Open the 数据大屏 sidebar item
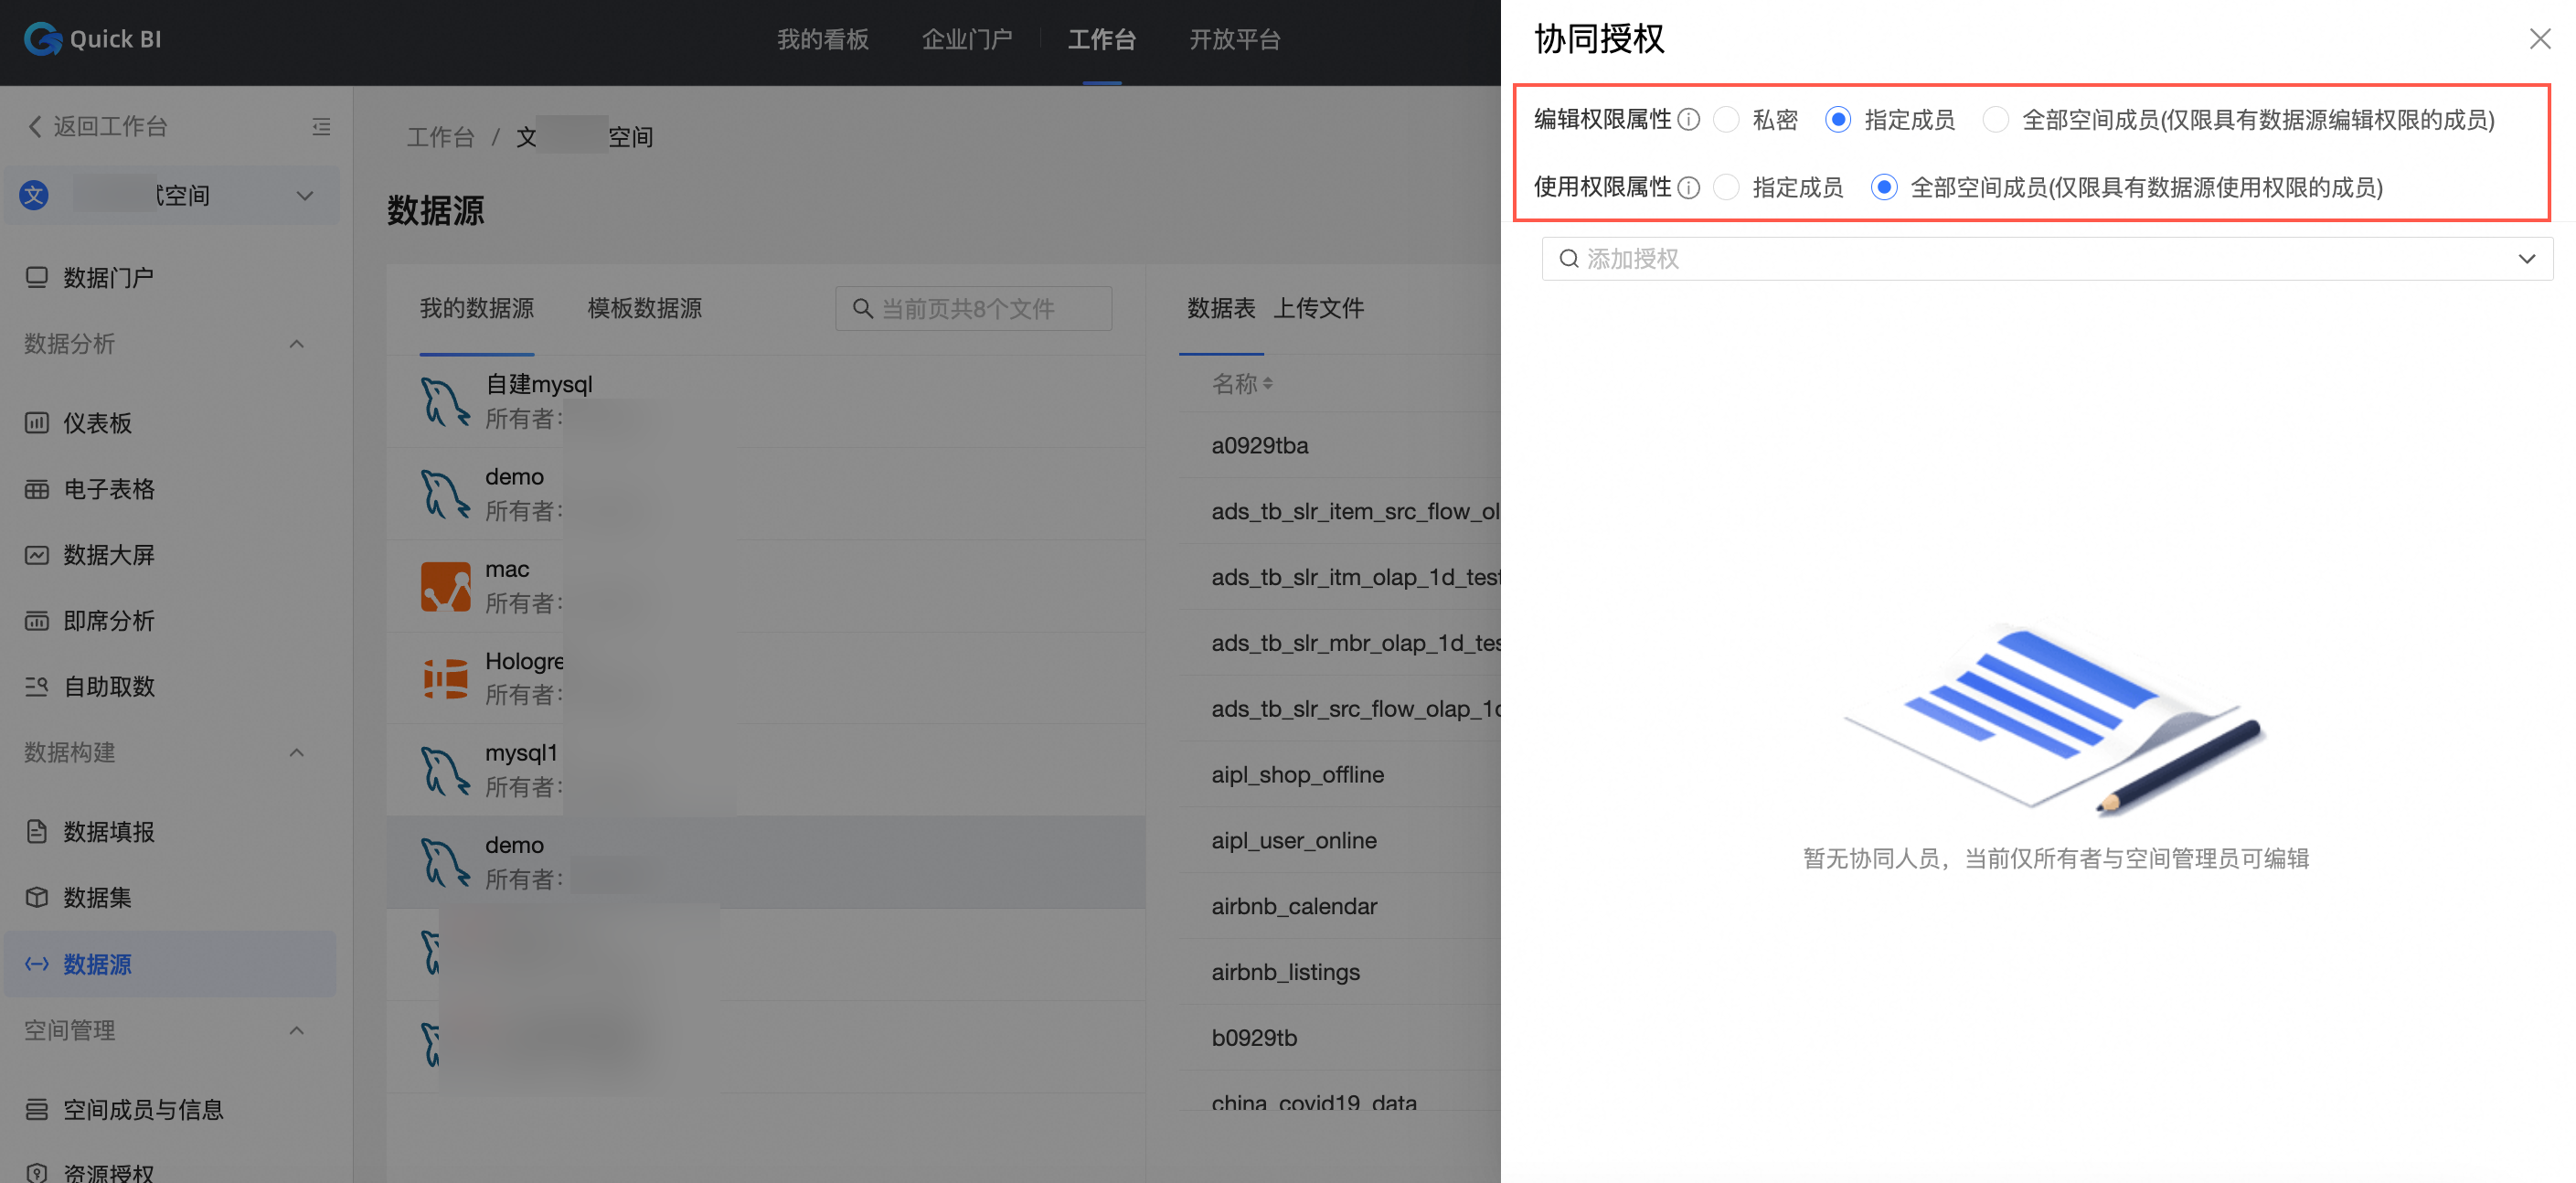2576x1183 pixels. tap(108, 555)
